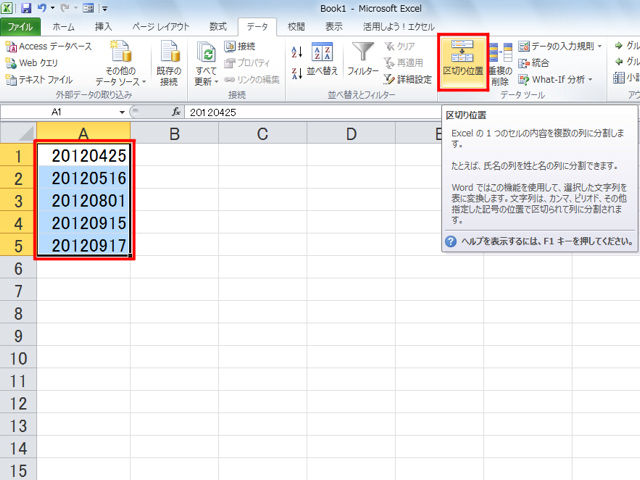This screenshot has width=640, height=480.
Task: Open the 接続 connections button
Action: 240,47
